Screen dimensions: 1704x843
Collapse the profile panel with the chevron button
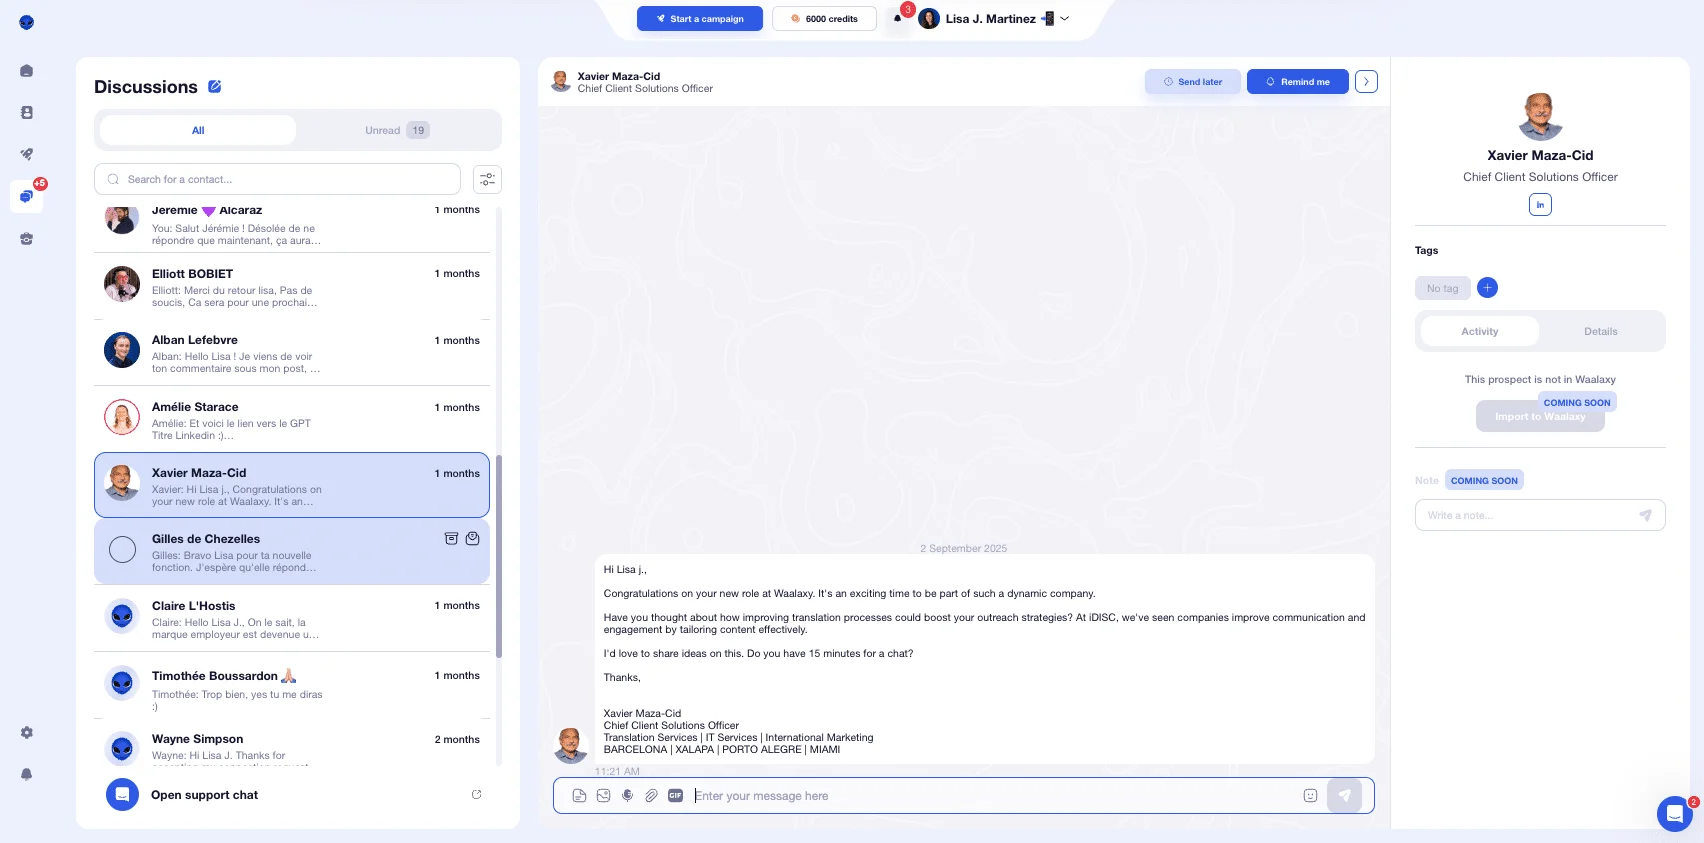(x=1366, y=82)
